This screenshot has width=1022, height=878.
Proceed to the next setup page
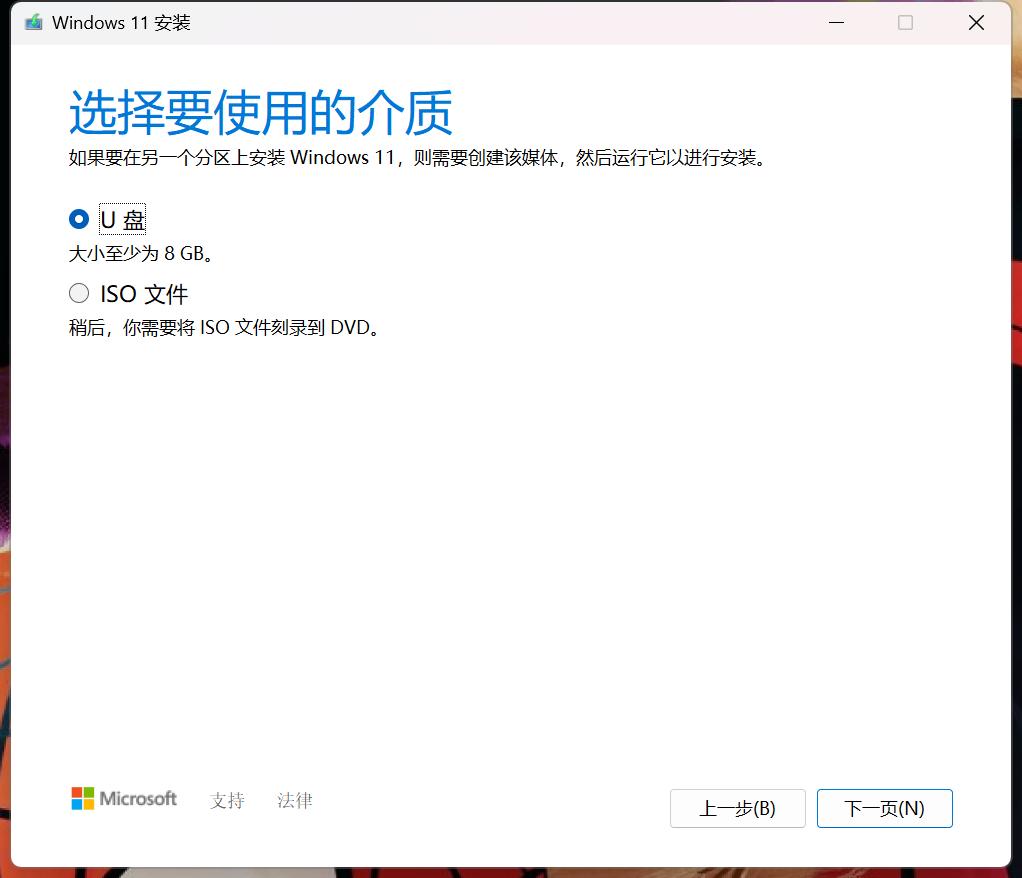tap(884, 808)
